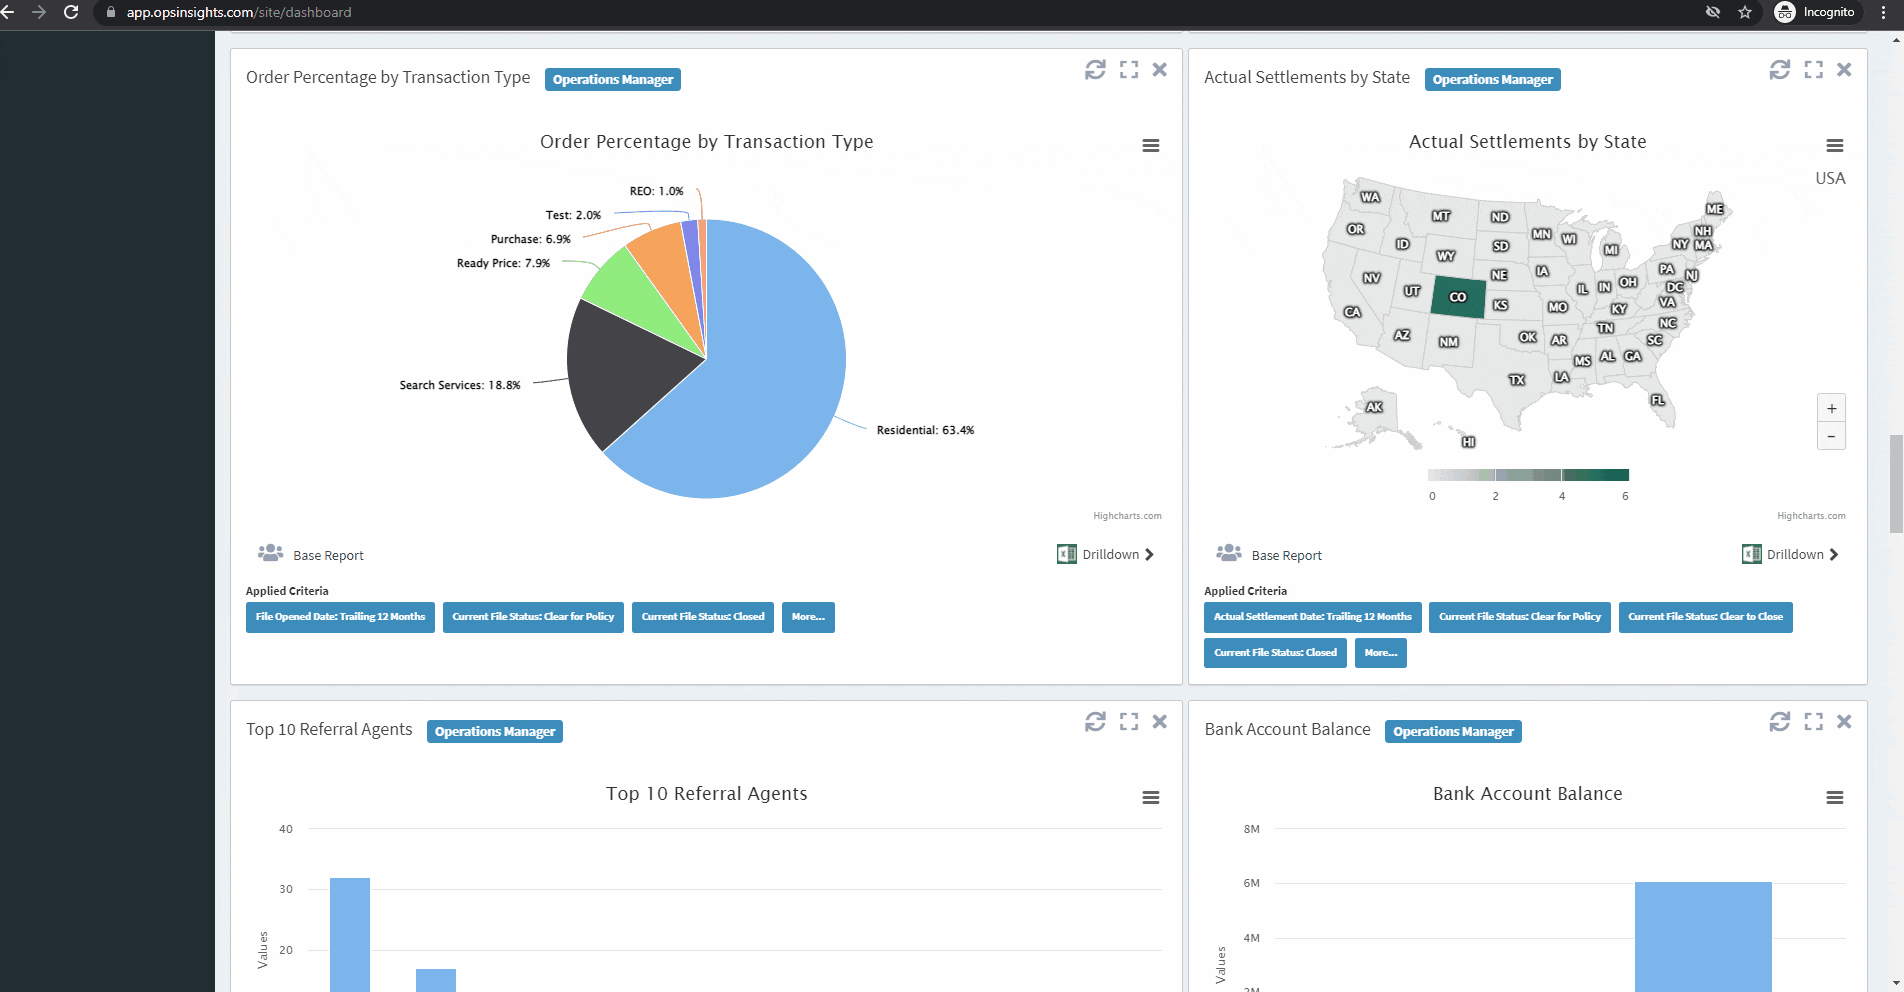Select the Operations Manager tag on the pie chart
Screen dimensions: 1904x992
point(612,79)
